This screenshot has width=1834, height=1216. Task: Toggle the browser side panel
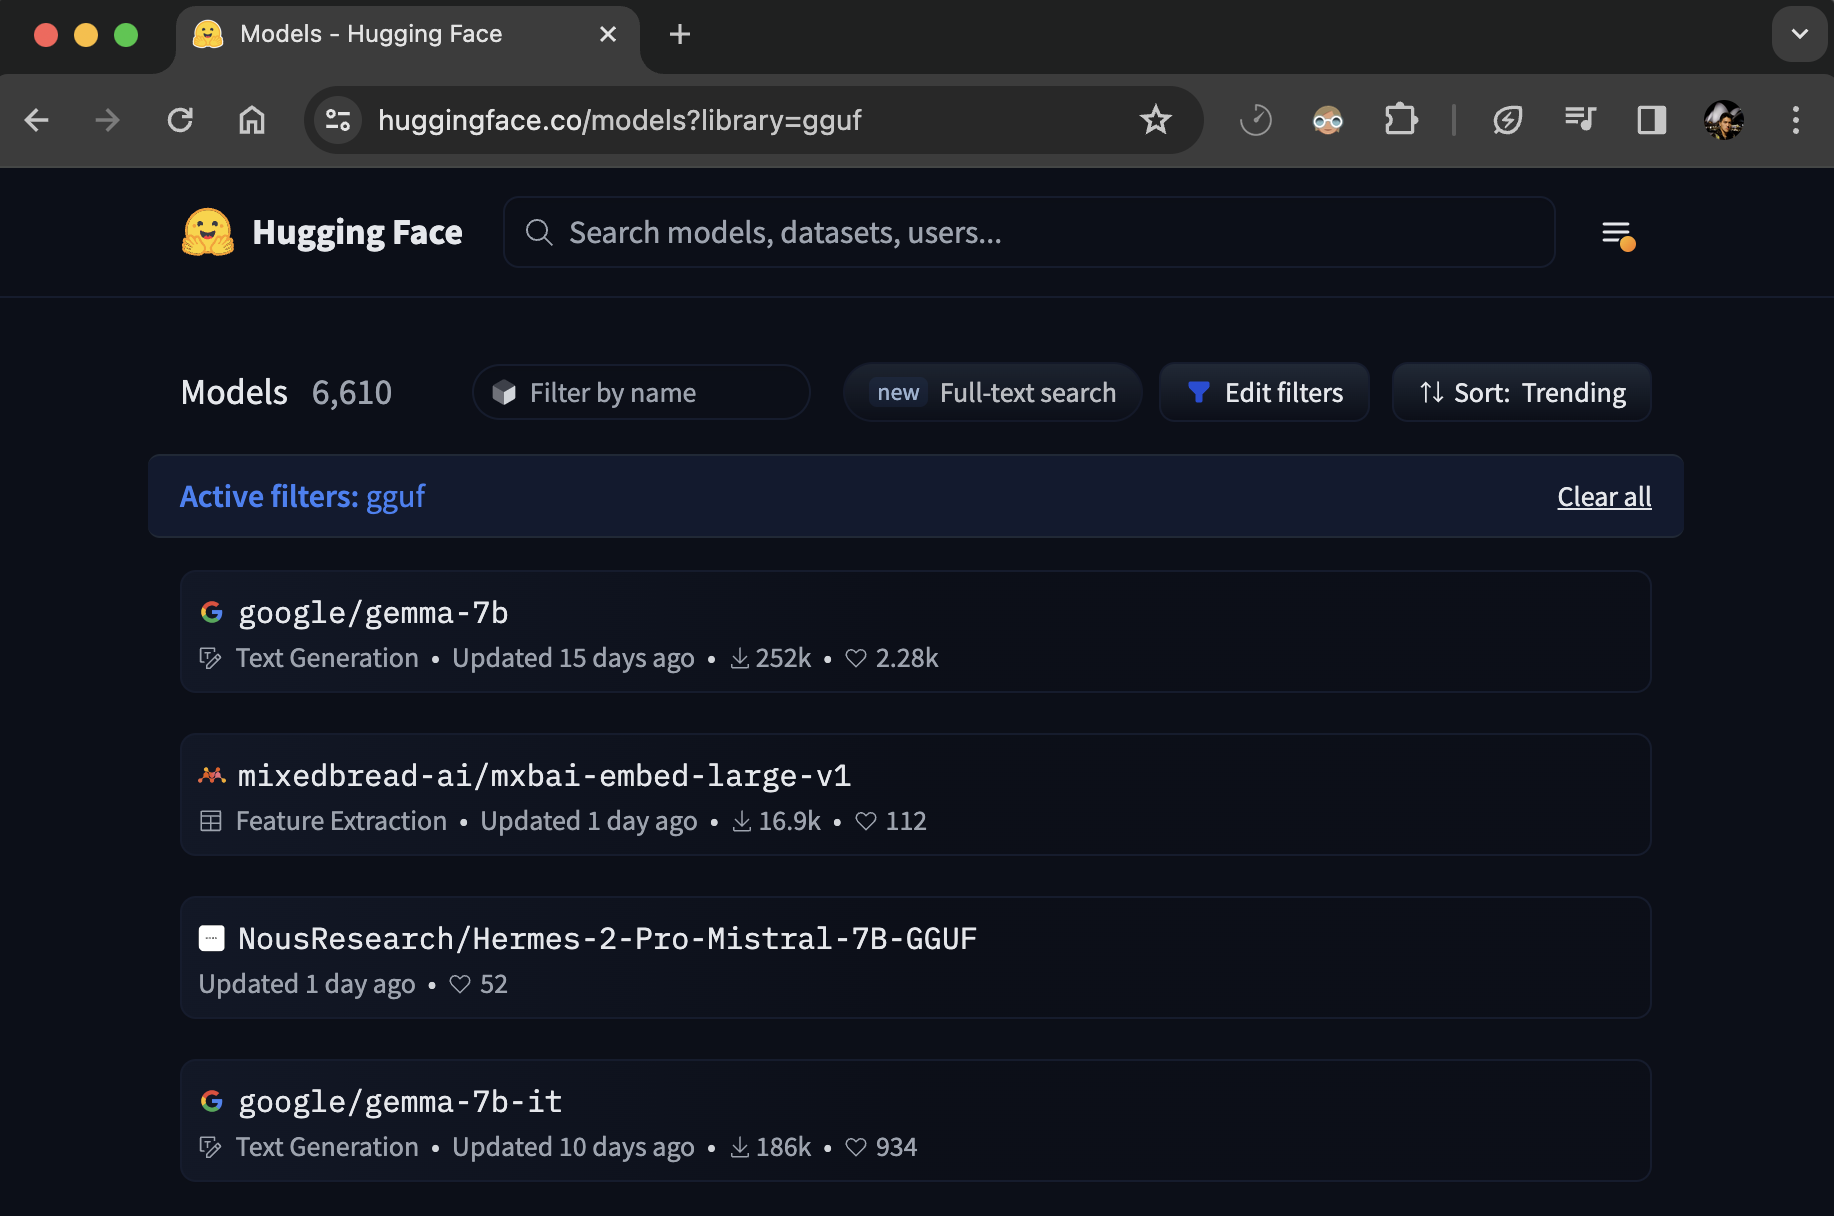1651,120
